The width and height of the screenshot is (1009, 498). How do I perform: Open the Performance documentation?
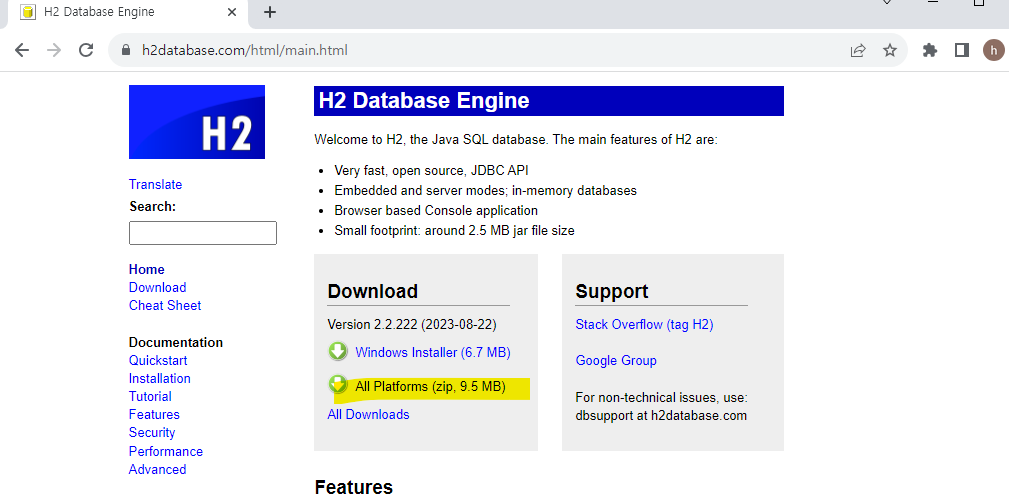[165, 451]
